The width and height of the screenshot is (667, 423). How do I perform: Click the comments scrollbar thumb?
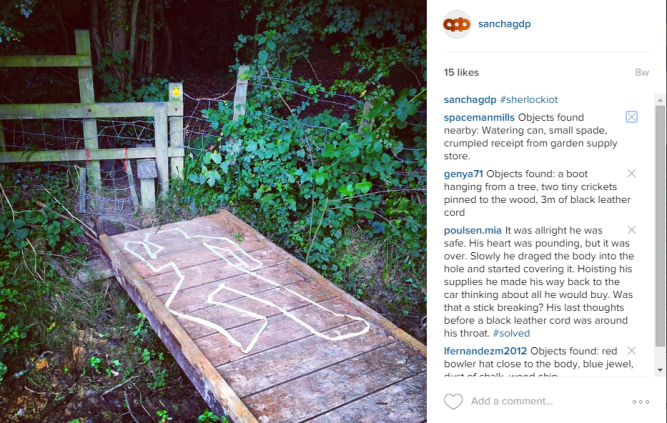(660, 226)
